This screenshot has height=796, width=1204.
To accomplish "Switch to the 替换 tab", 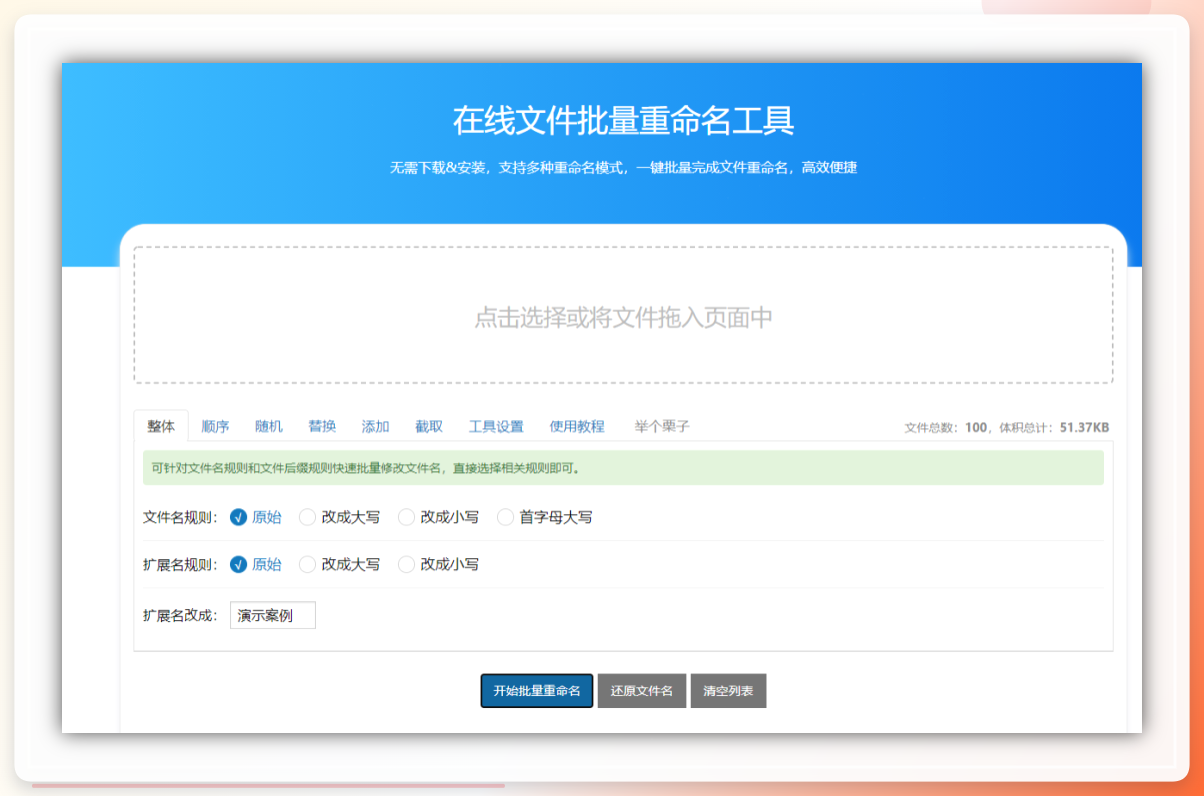I will coord(322,426).
